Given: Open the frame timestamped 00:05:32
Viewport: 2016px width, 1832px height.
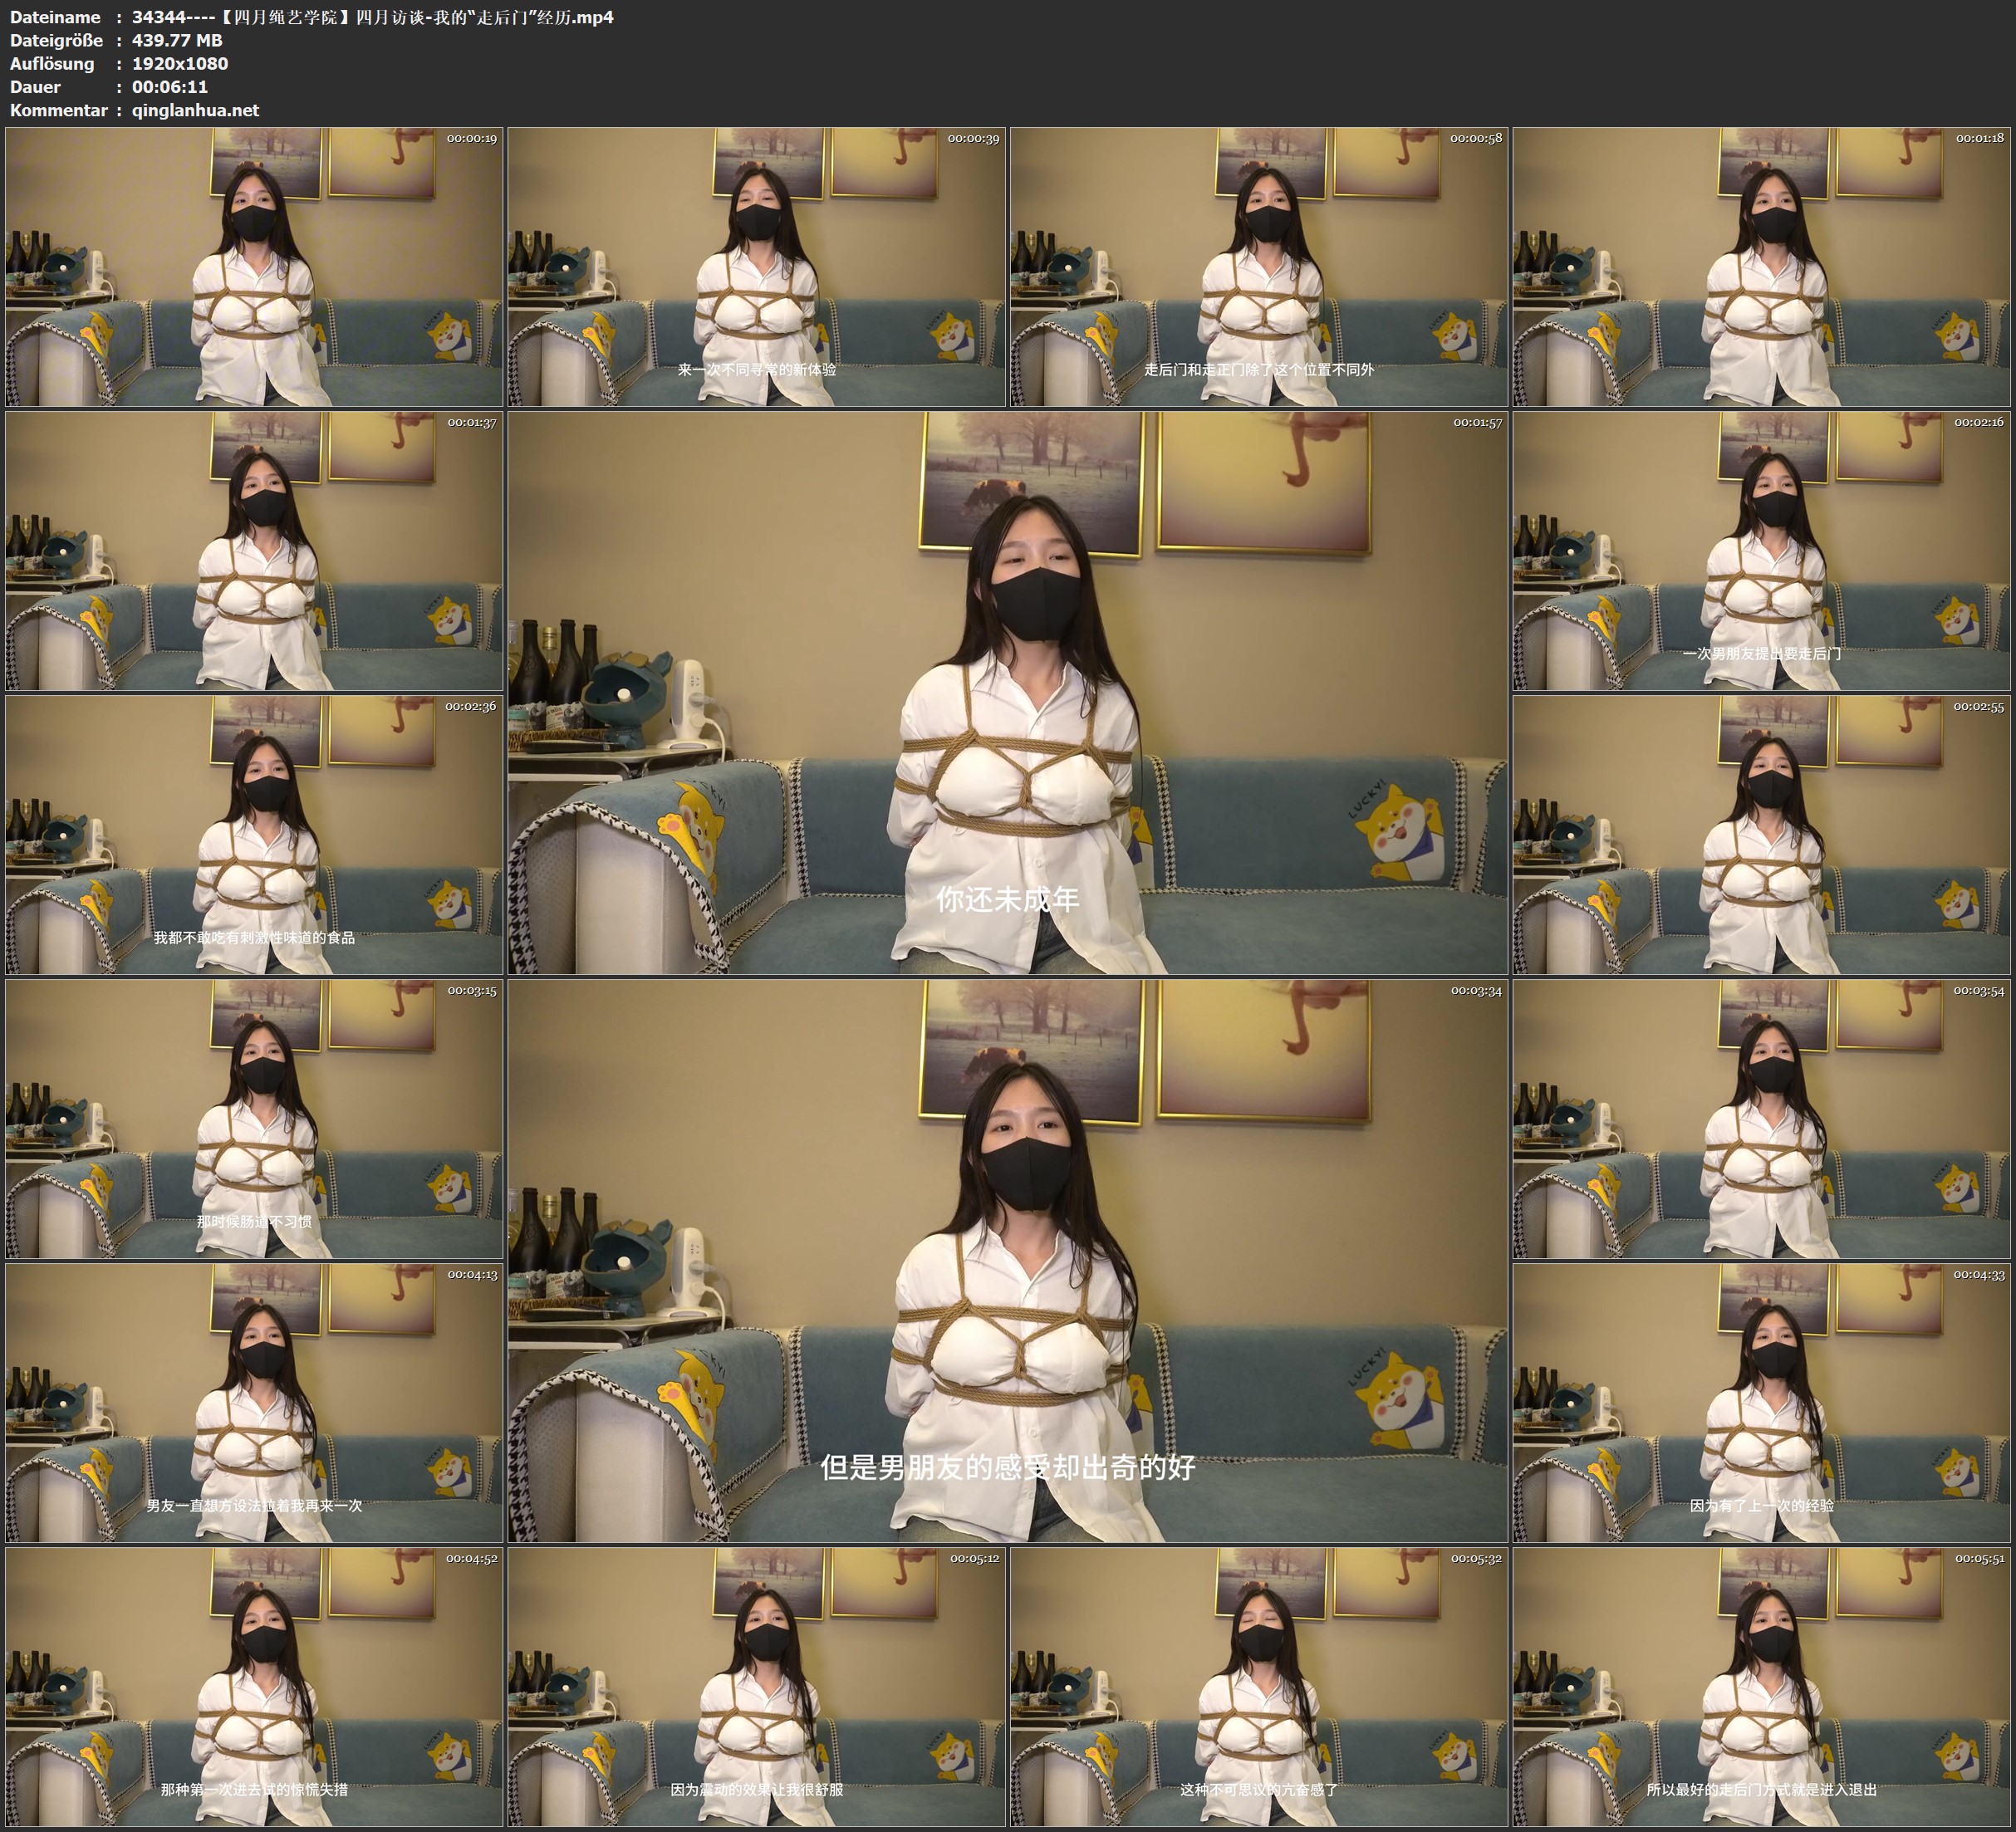Looking at the screenshot, I should 1258,1686.
